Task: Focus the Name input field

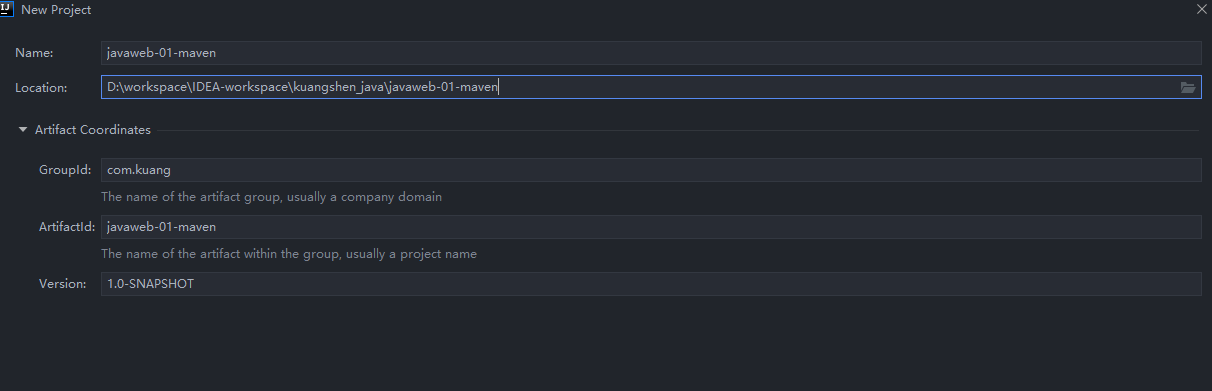Action: point(651,53)
